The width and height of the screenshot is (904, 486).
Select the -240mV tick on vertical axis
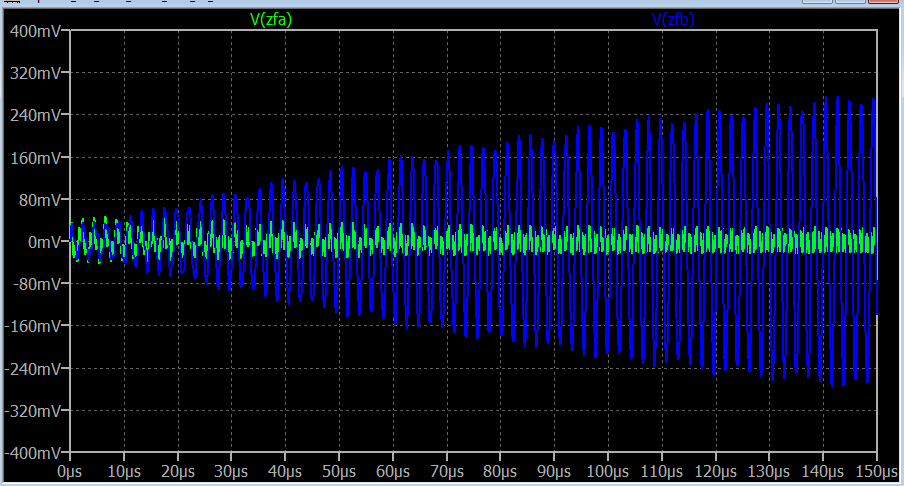click(x=35, y=368)
